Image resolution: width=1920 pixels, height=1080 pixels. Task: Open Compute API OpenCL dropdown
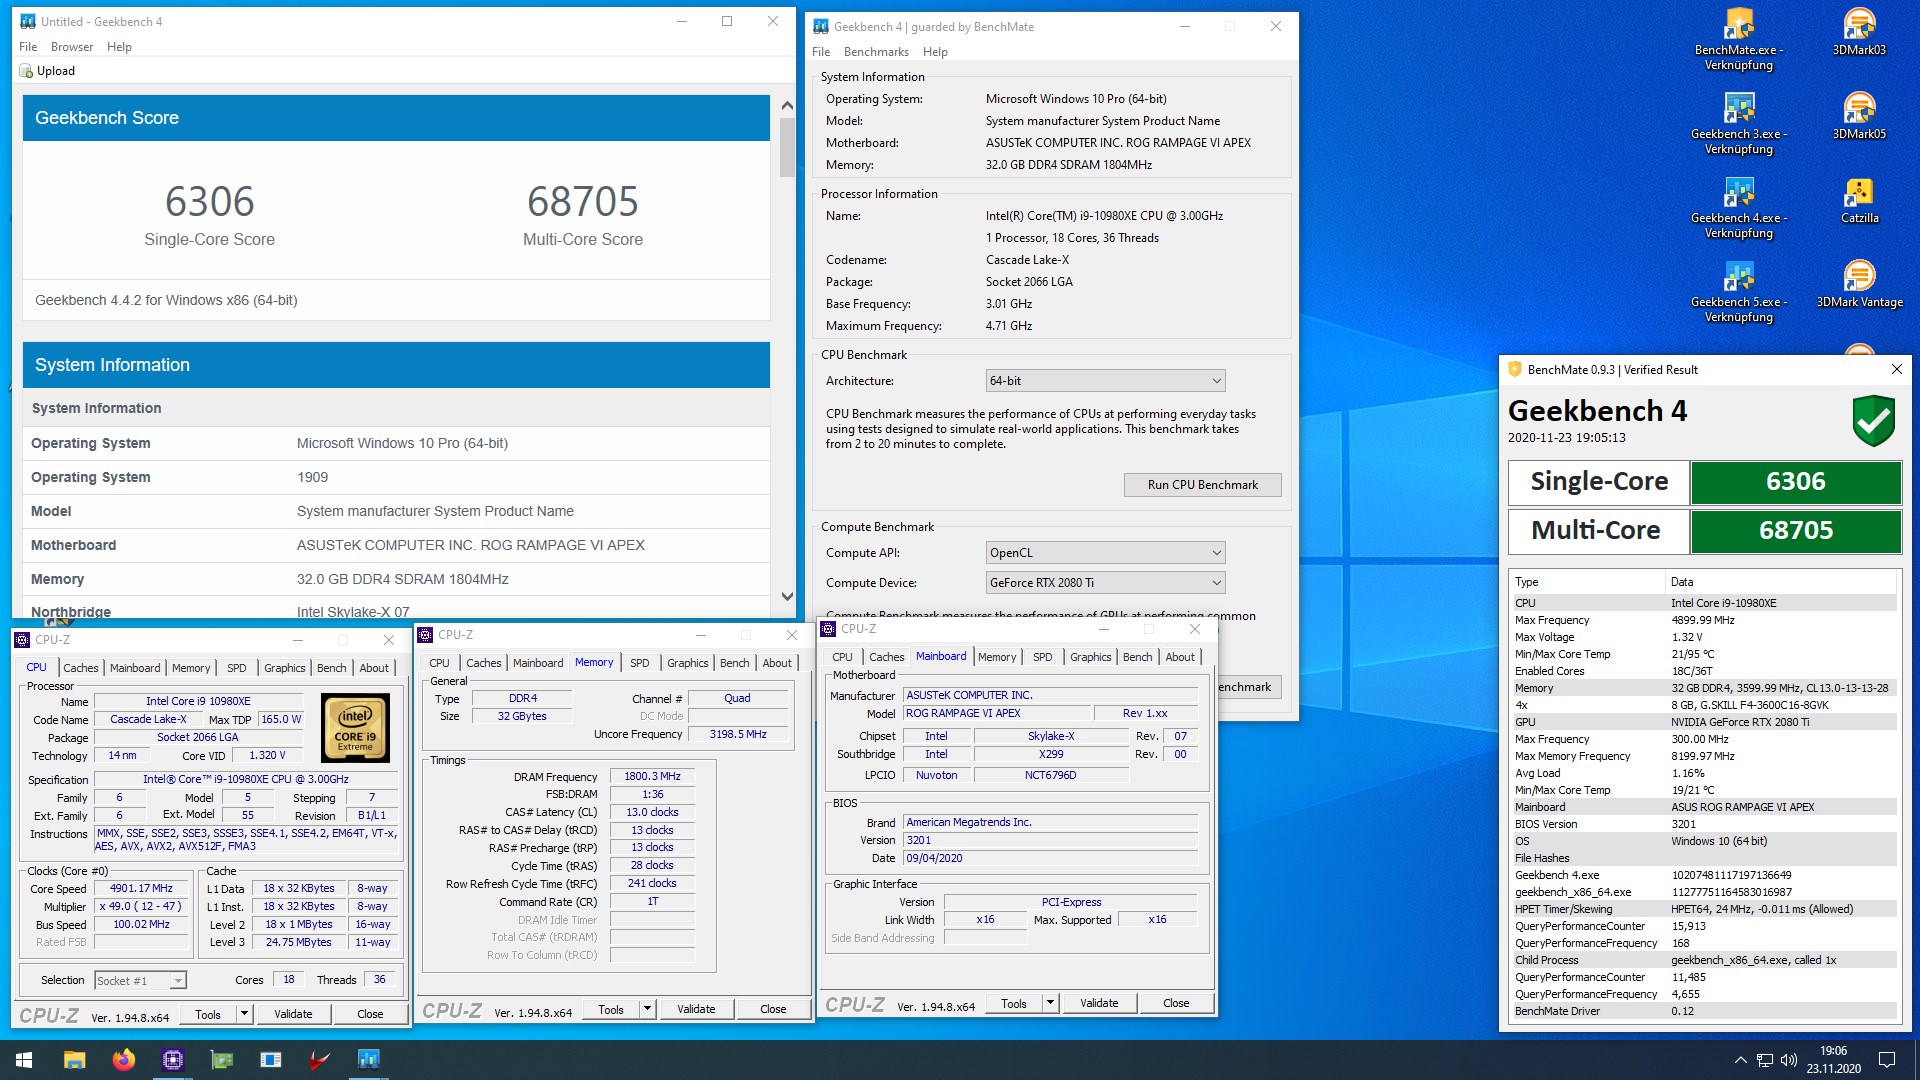(x=1105, y=553)
